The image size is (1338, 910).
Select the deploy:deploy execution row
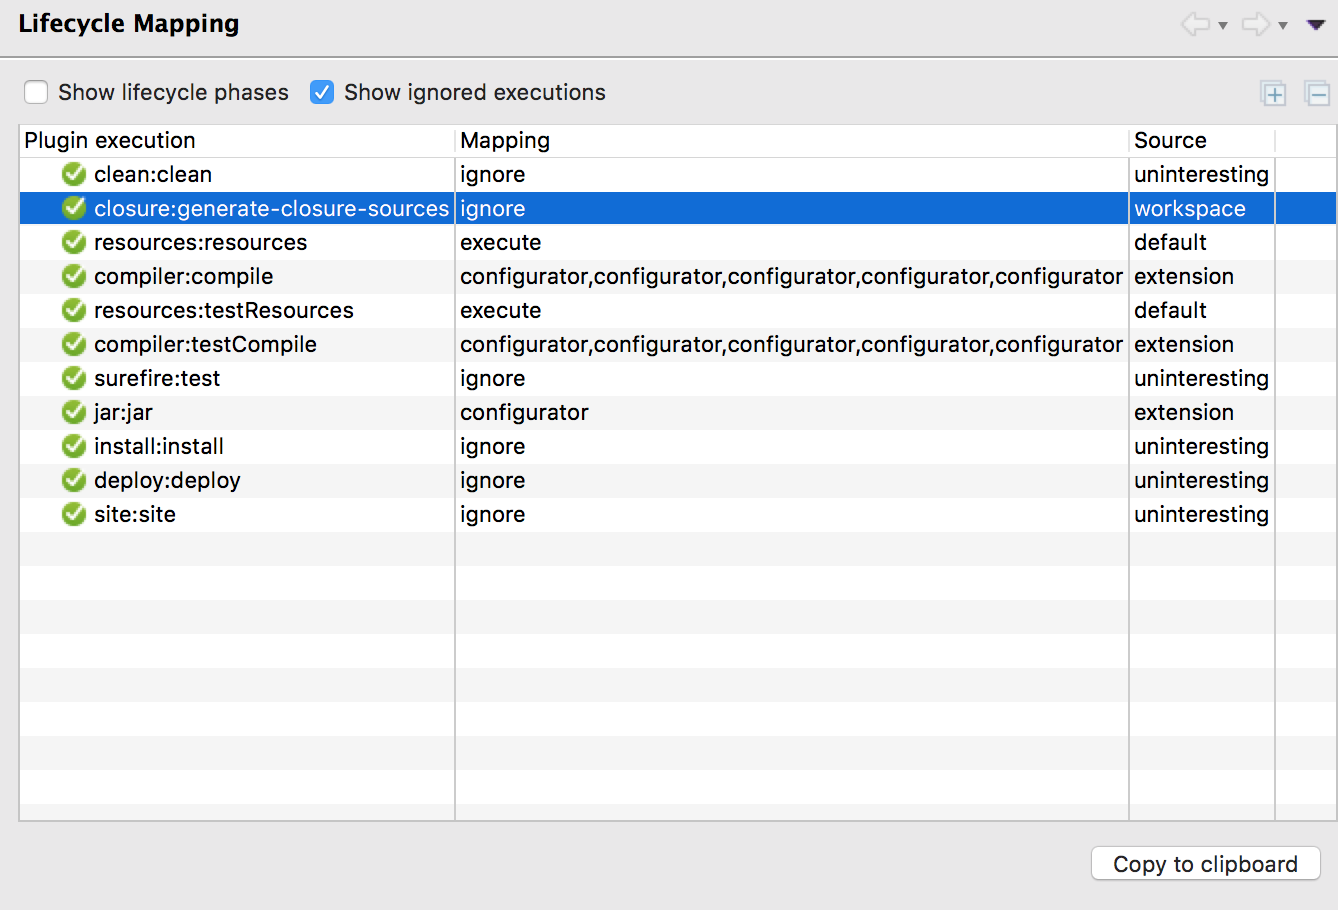tap(167, 480)
